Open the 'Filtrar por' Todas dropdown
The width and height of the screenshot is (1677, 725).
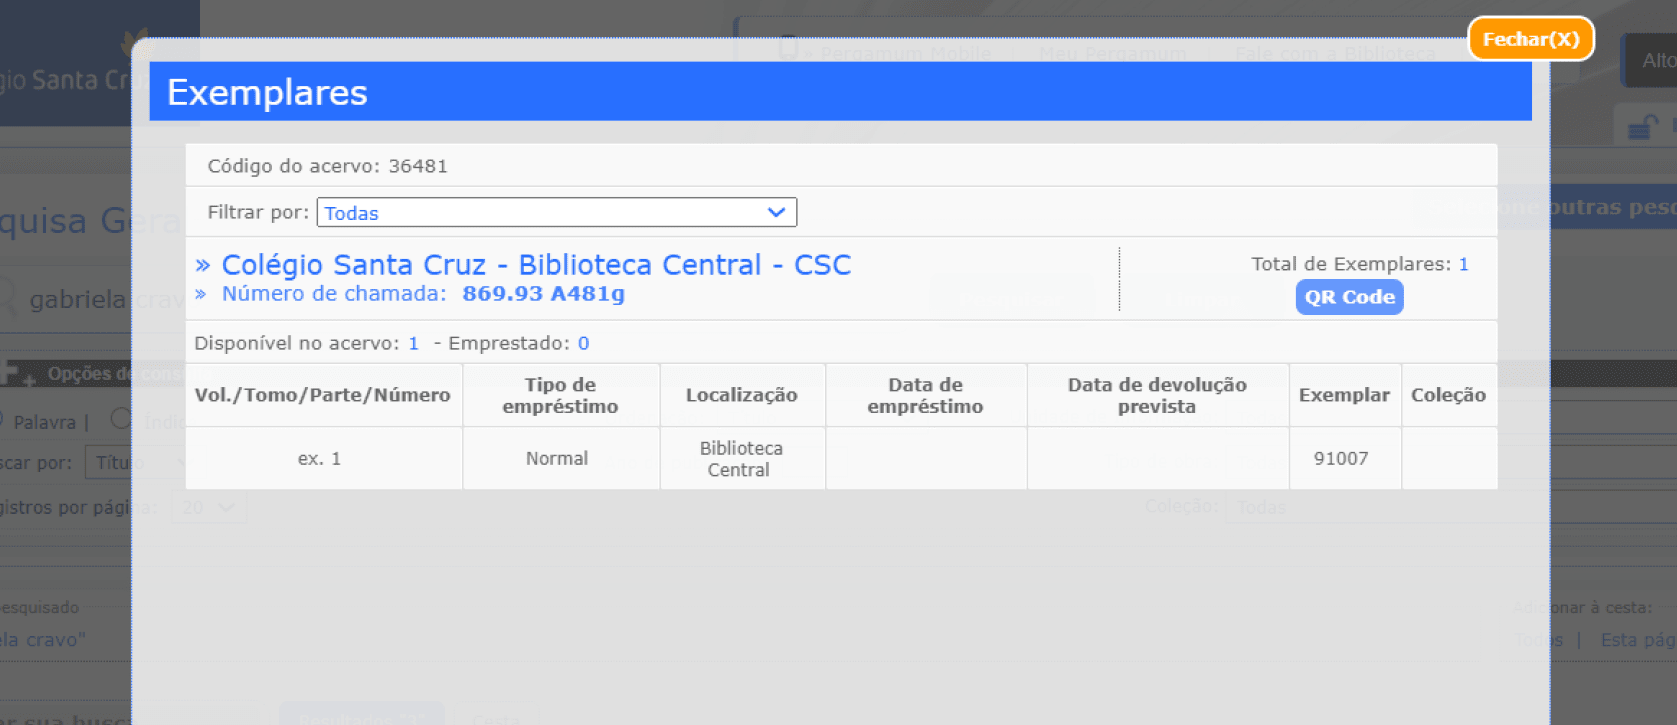(556, 212)
